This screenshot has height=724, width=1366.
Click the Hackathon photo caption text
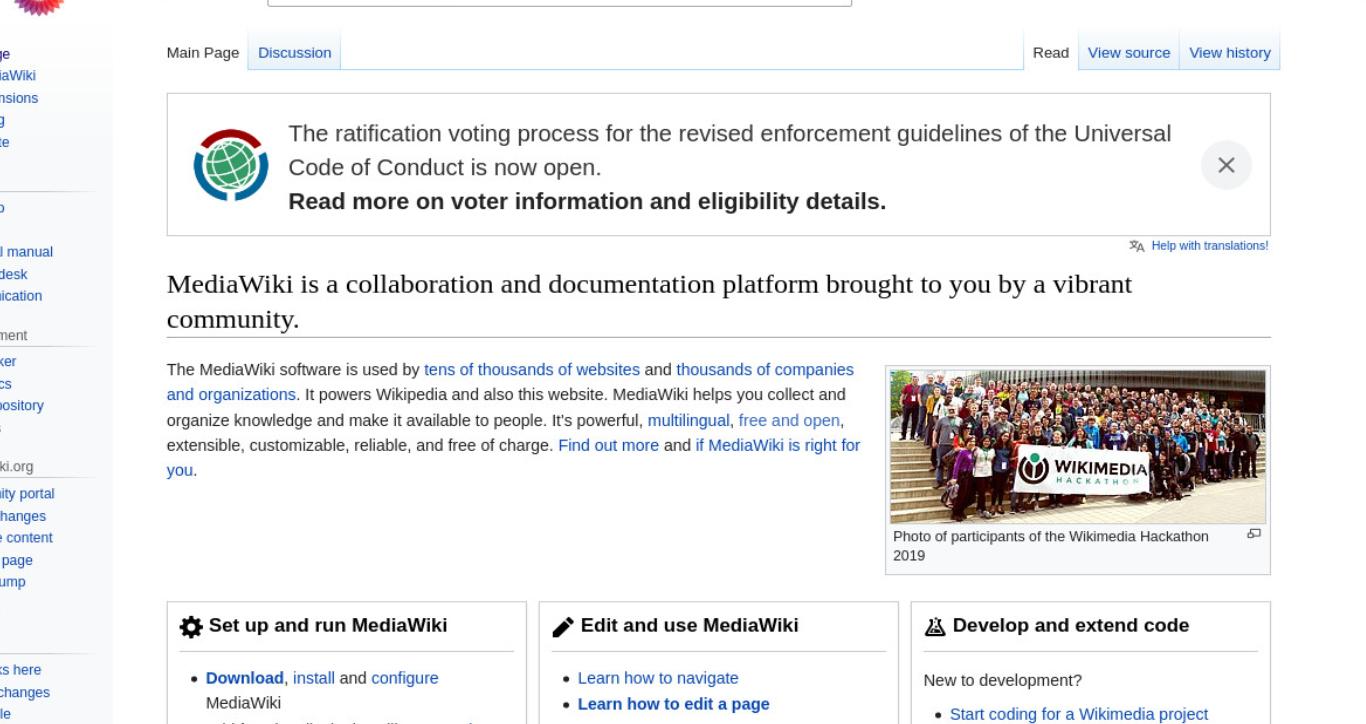point(1050,546)
